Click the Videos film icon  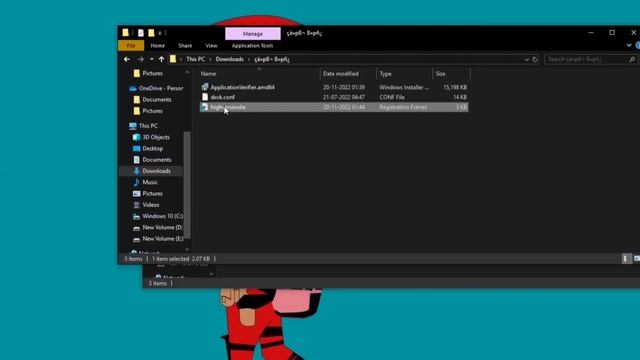pos(136,205)
